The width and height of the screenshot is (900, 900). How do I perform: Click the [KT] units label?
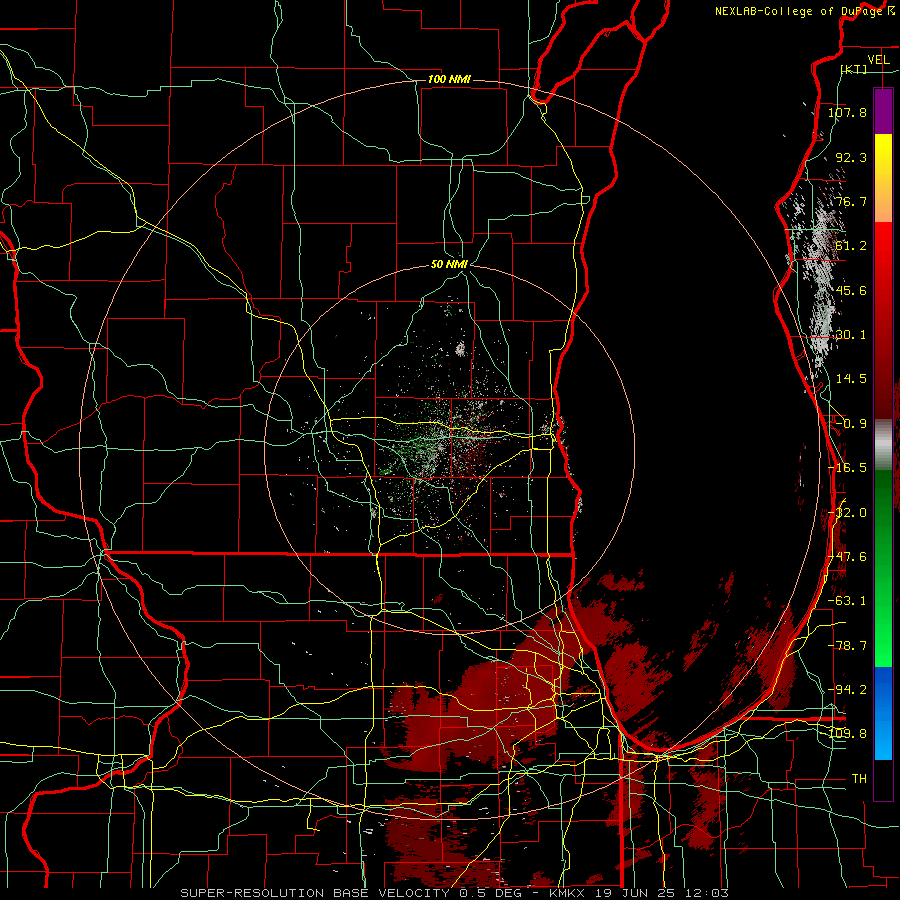click(x=854, y=69)
